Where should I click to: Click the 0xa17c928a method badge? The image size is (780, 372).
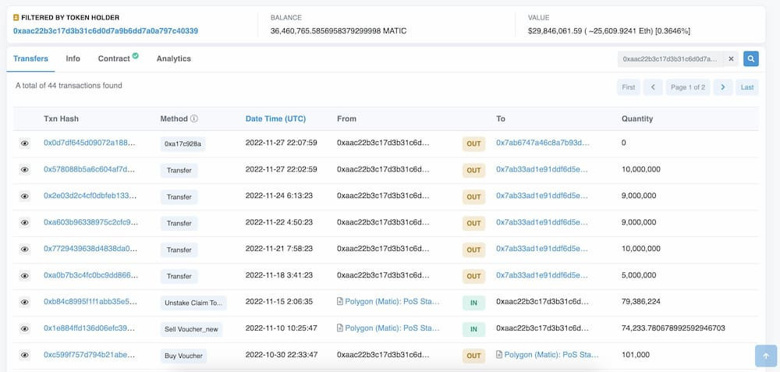(x=183, y=144)
